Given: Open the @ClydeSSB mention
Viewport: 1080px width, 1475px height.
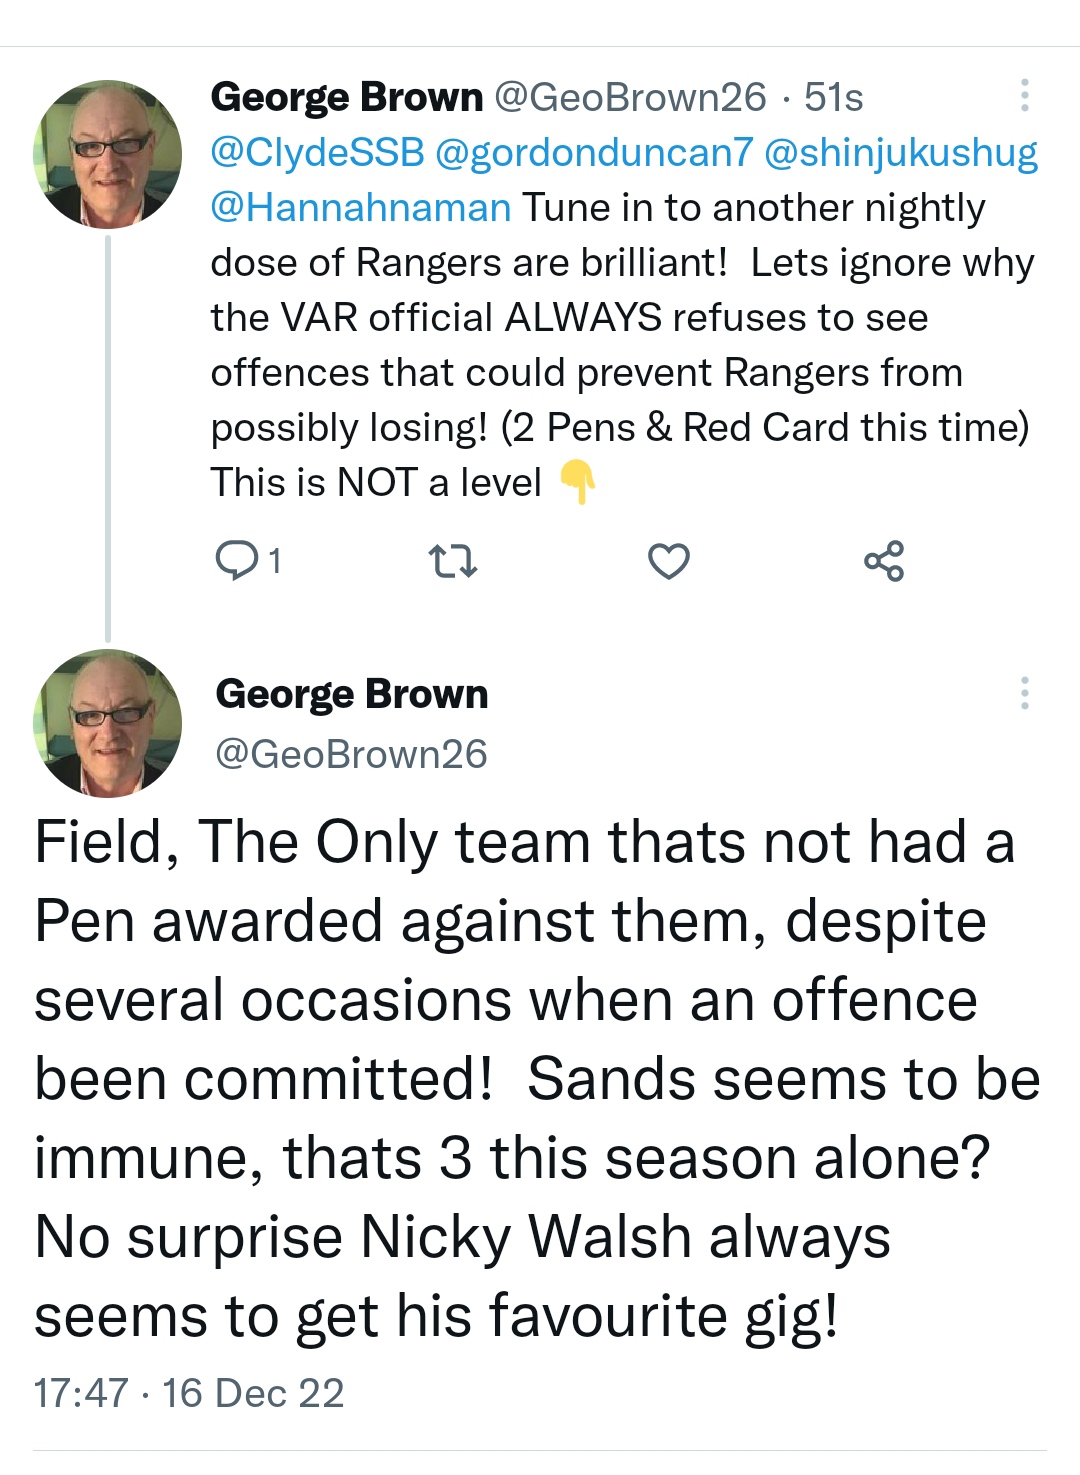Looking at the screenshot, I should [318, 152].
